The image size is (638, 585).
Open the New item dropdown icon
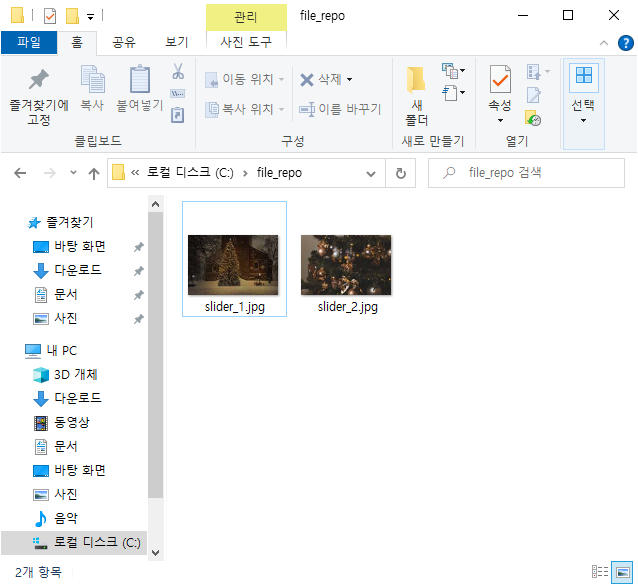coord(453,71)
